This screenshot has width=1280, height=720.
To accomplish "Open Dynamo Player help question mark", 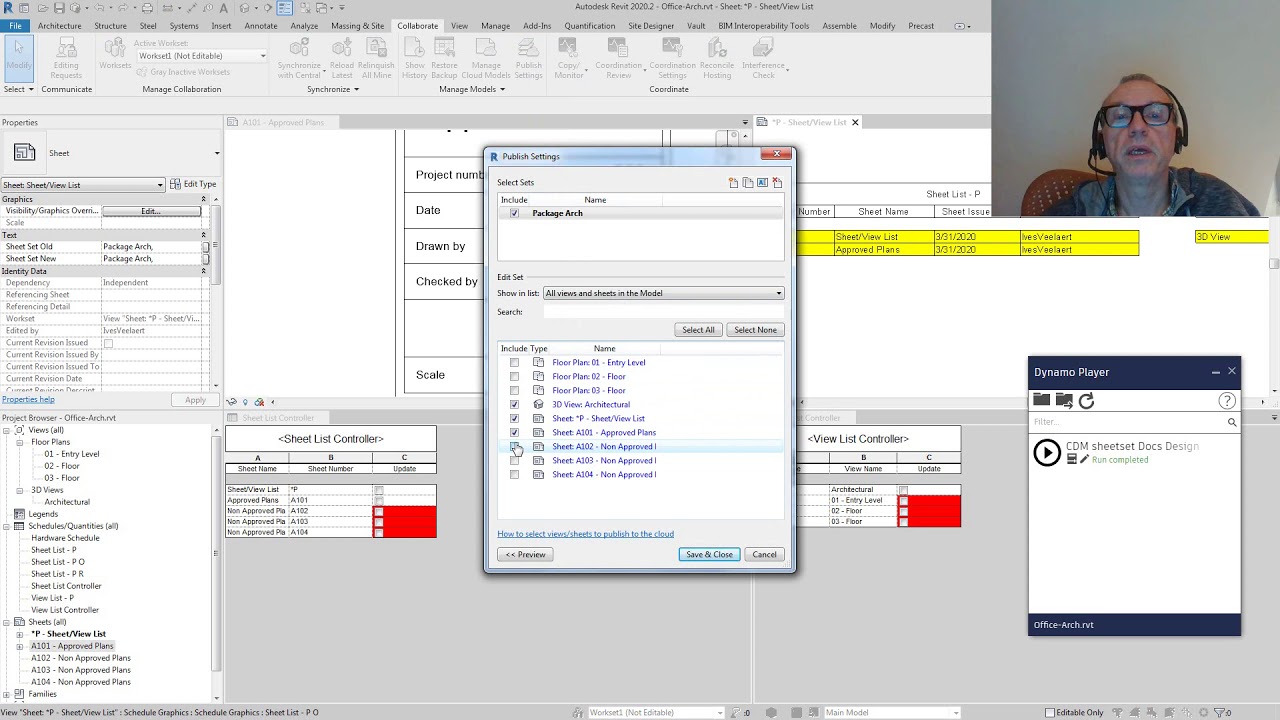I will point(1227,401).
